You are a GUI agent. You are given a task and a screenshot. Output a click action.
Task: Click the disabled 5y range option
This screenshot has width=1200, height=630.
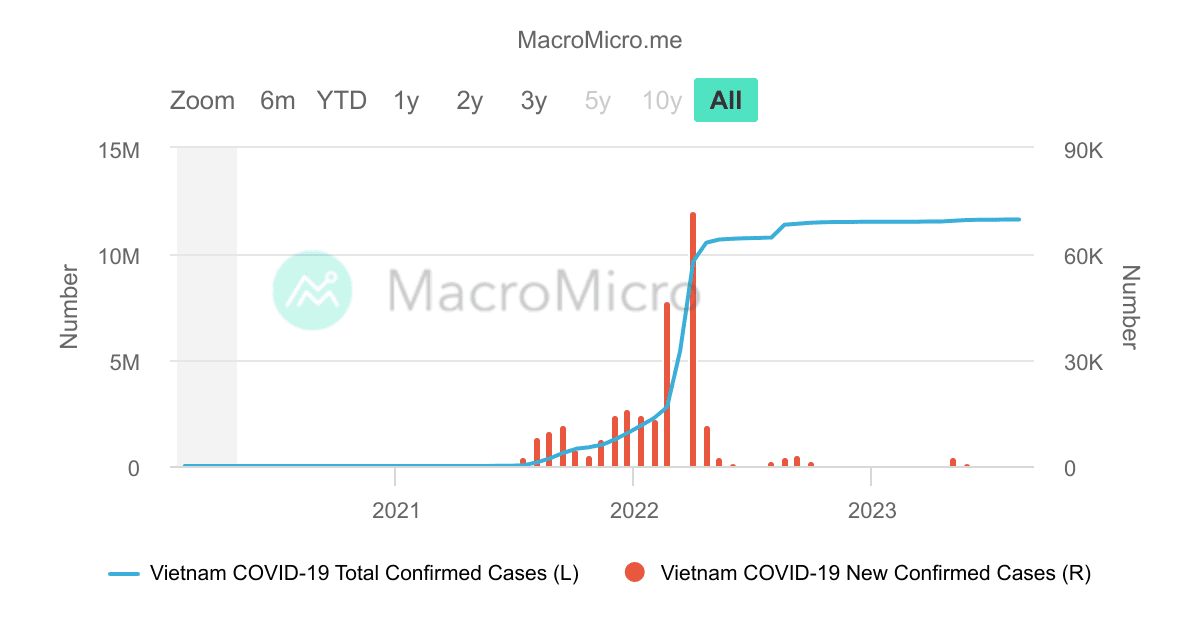(596, 100)
